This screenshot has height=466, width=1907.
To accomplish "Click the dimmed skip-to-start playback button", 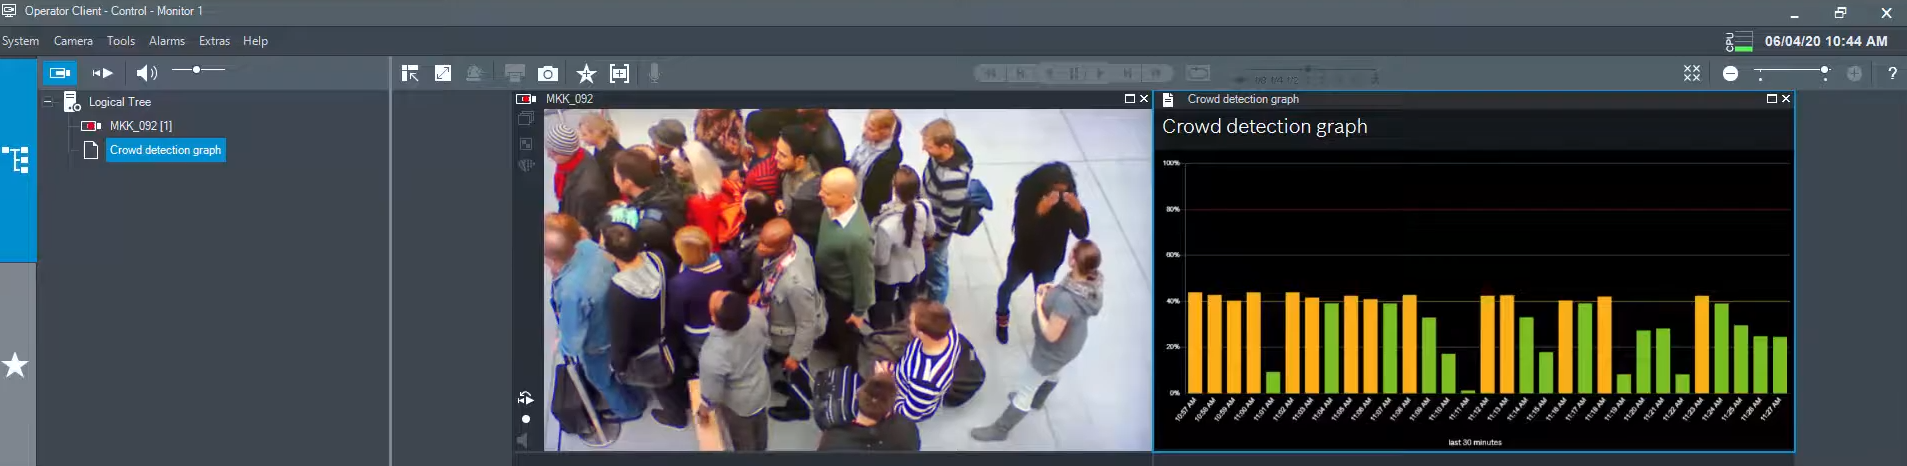I will (x=990, y=73).
